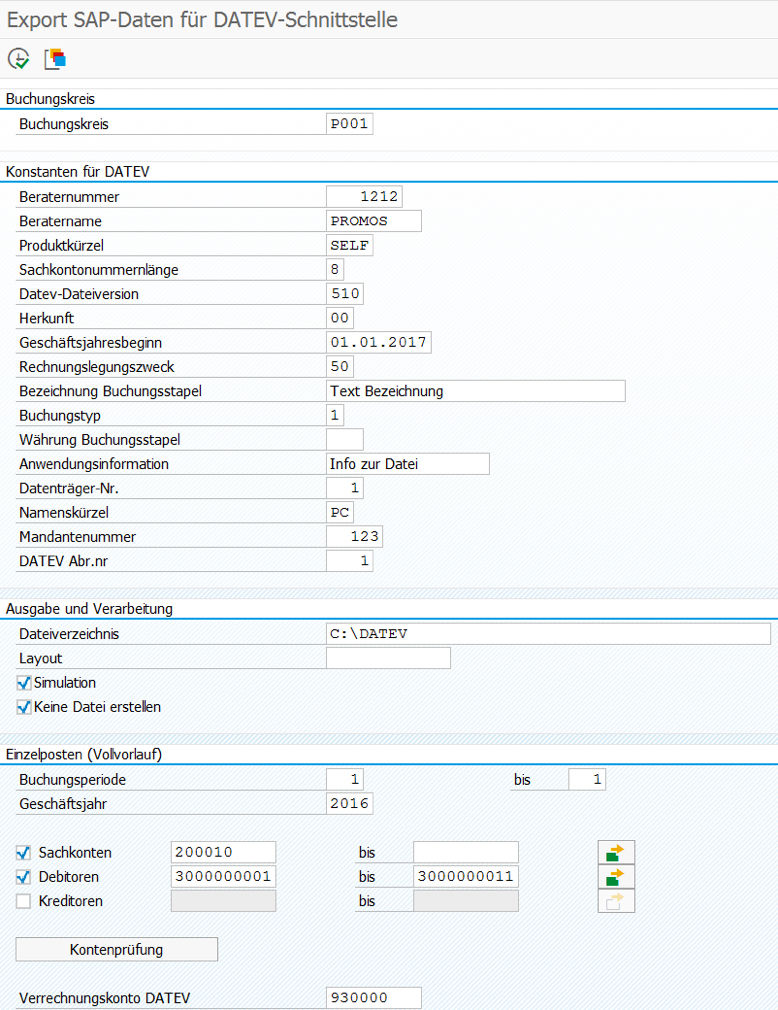Toggle the Keine Datei erstellen checkbox

point(25,707)
